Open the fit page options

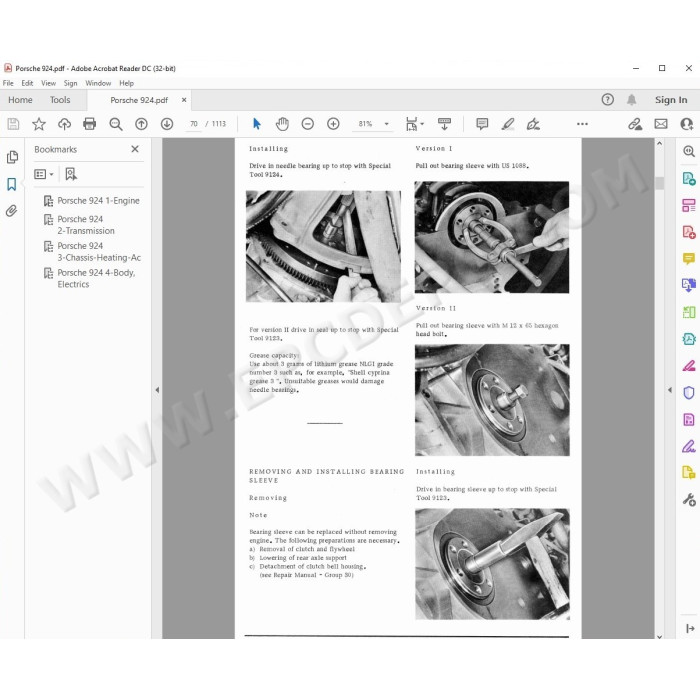click(414, 124)
